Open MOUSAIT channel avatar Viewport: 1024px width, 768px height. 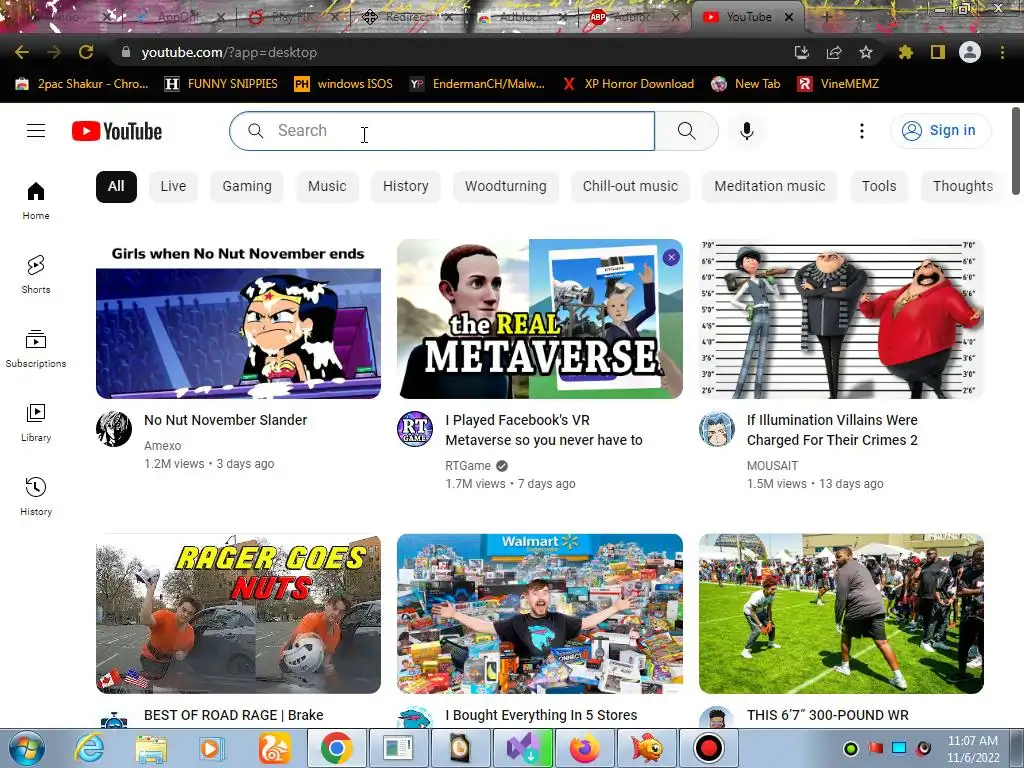(x=716, y=429)
